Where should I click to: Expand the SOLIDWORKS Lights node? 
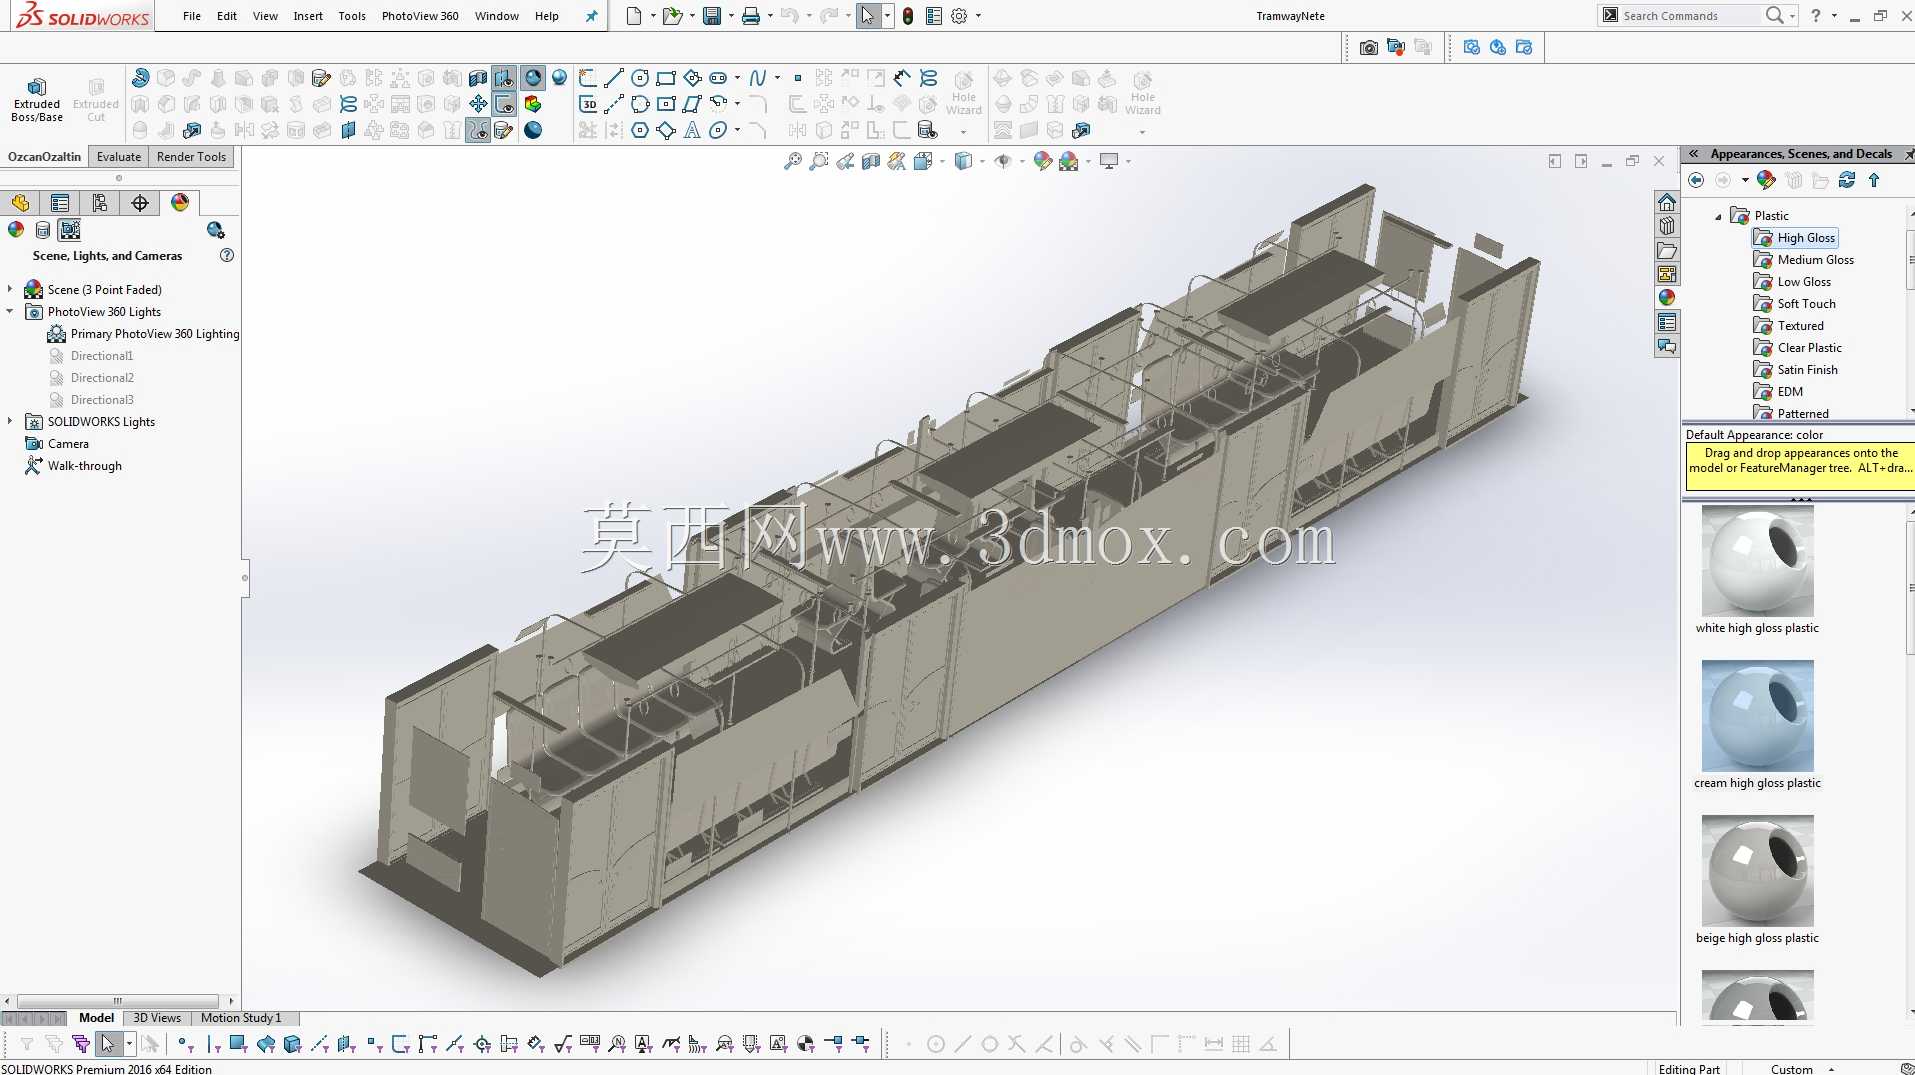pos(10,421)
